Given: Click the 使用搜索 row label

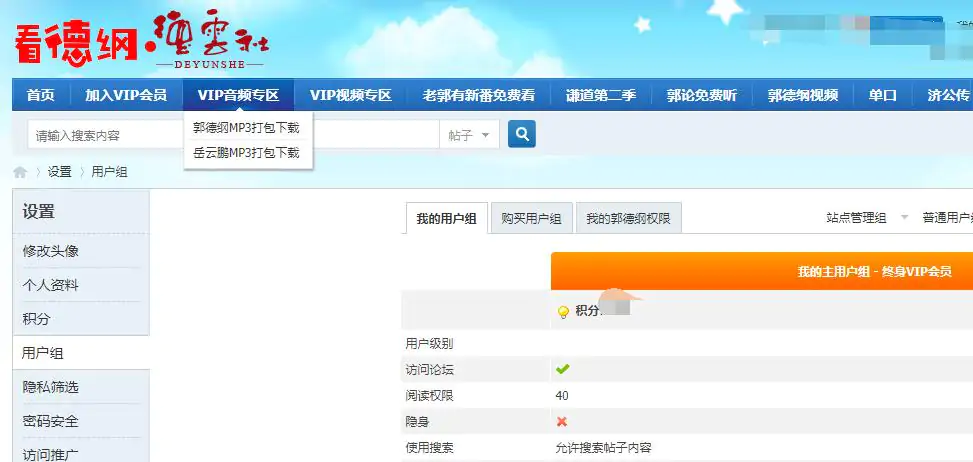Looking at the screenshot, I should (x=429, y=448).
